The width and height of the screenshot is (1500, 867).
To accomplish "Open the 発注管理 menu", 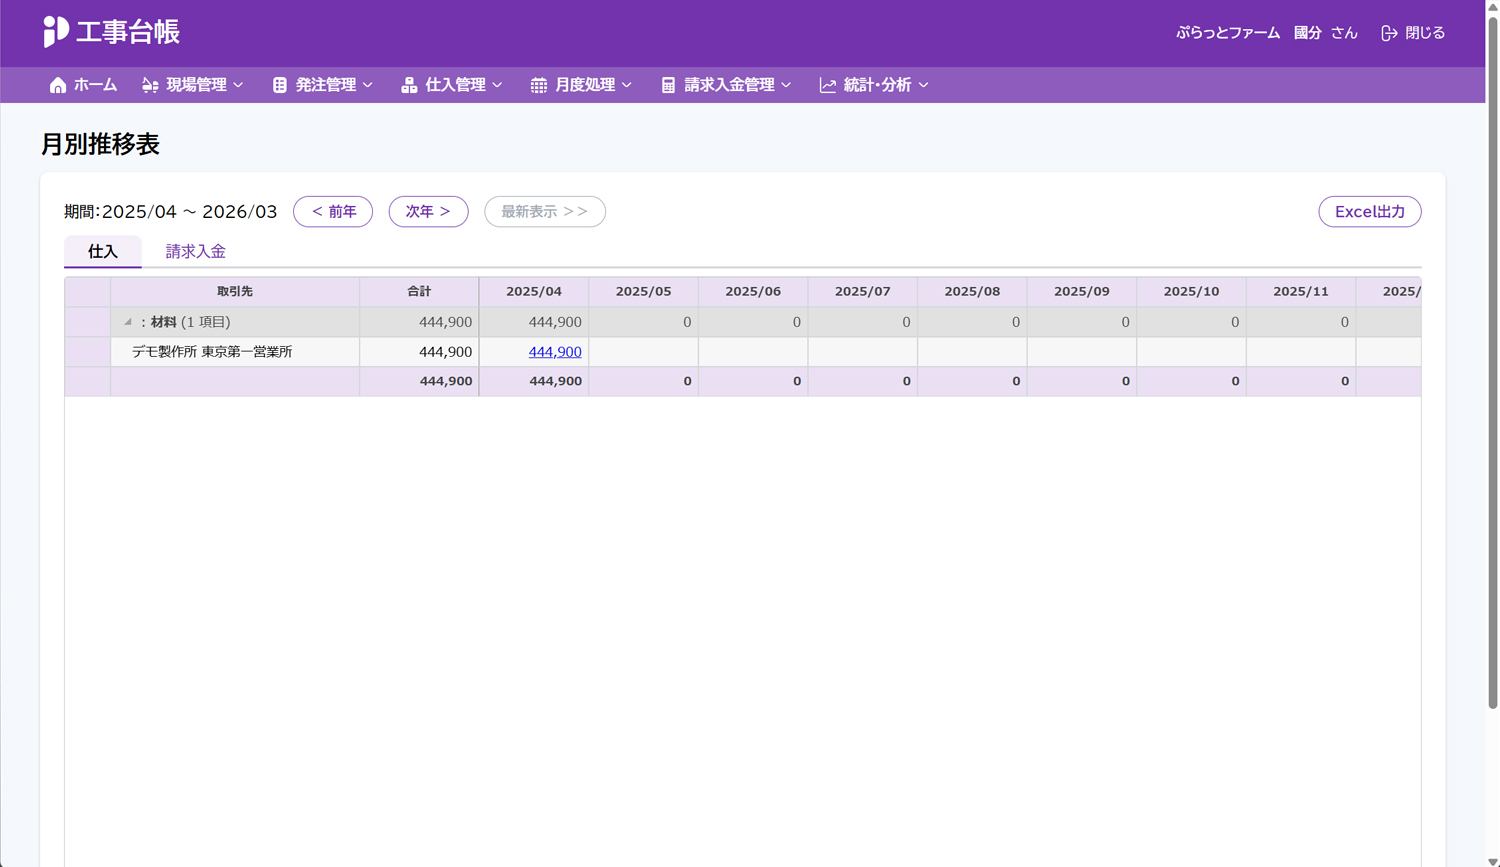I will click(322, 85).
